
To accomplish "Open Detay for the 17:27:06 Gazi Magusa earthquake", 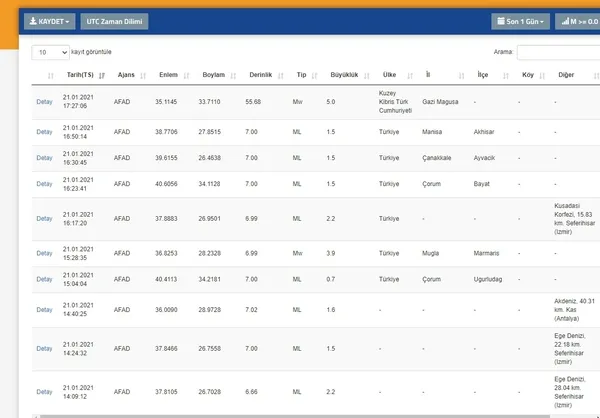I will [x=44, y=102].
